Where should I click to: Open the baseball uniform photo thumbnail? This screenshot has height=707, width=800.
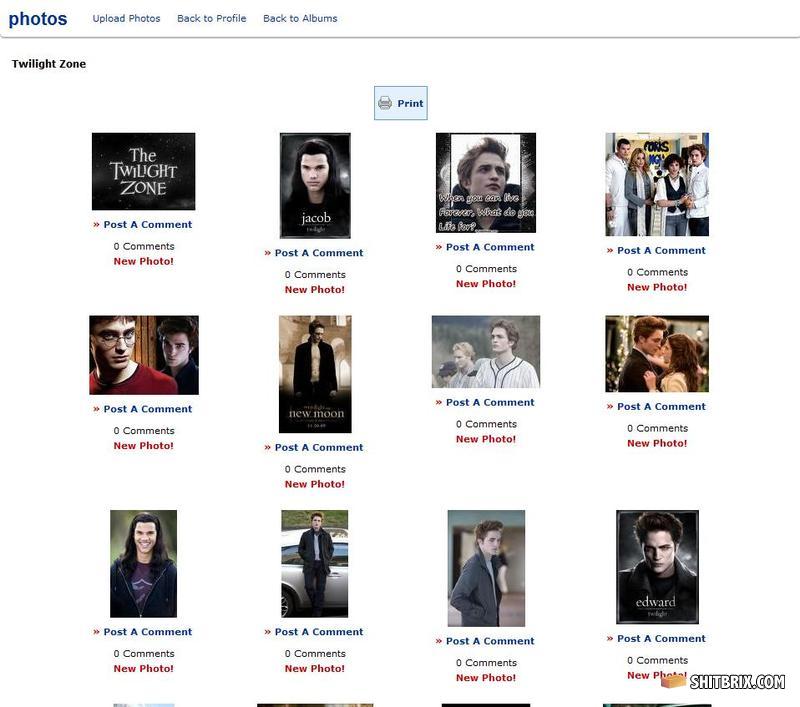(486, 351)
